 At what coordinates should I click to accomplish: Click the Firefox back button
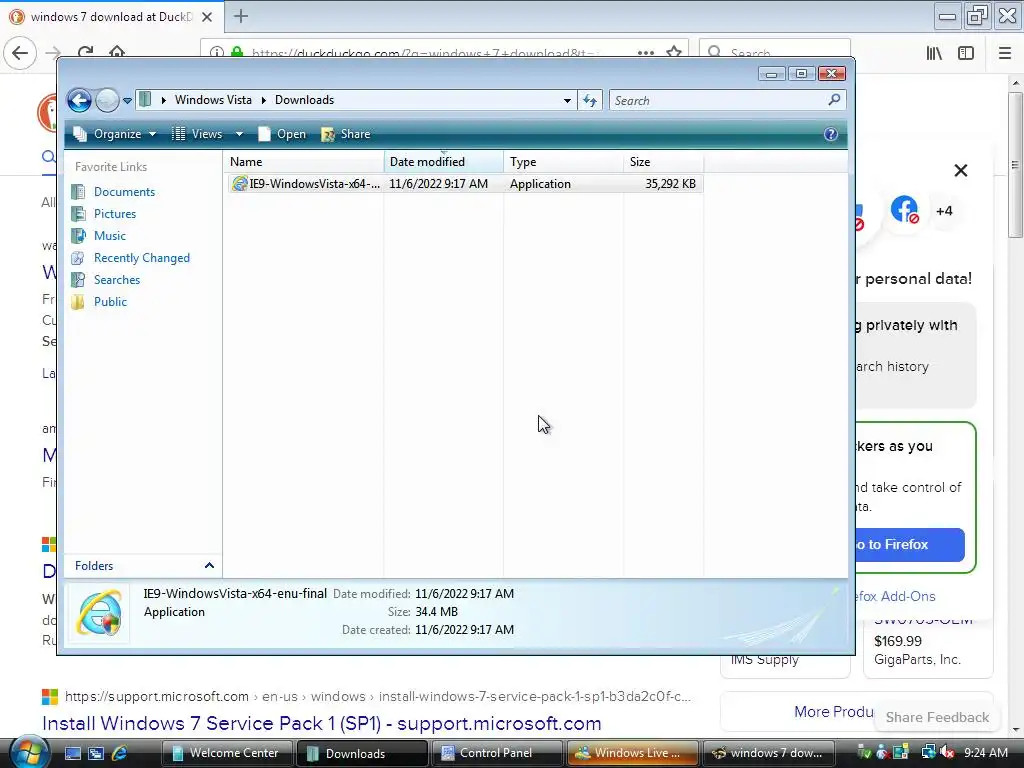click(20, 53)
